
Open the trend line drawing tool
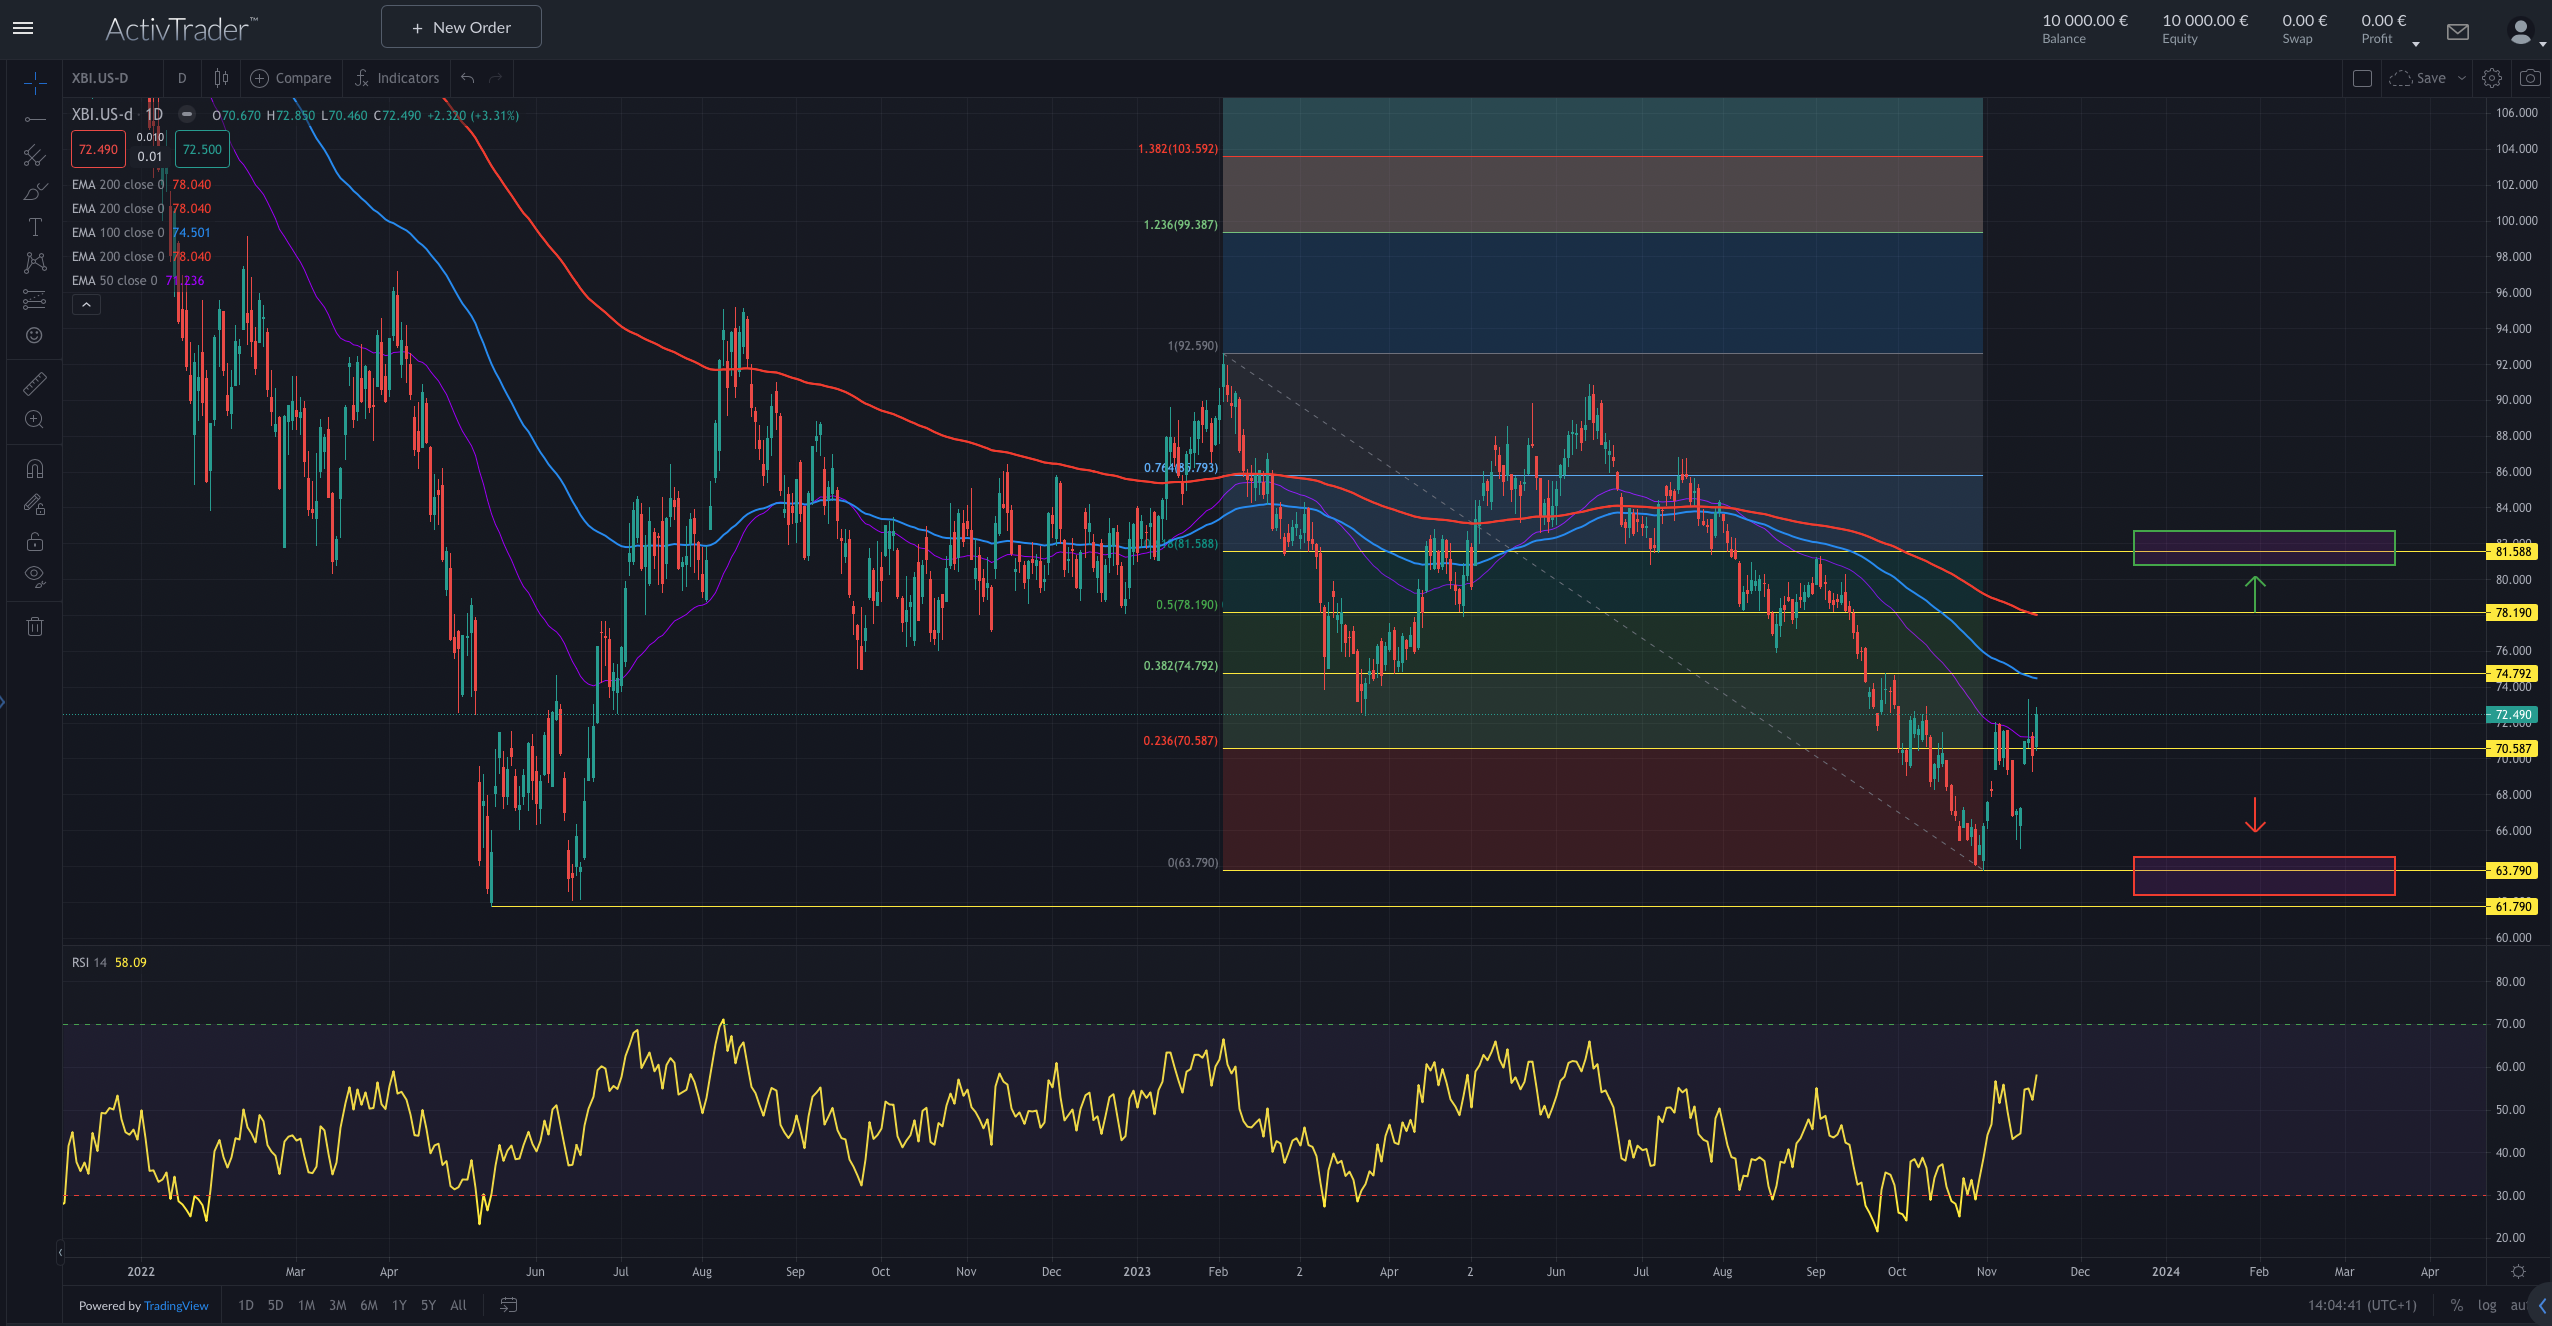[x=34, y=118]
